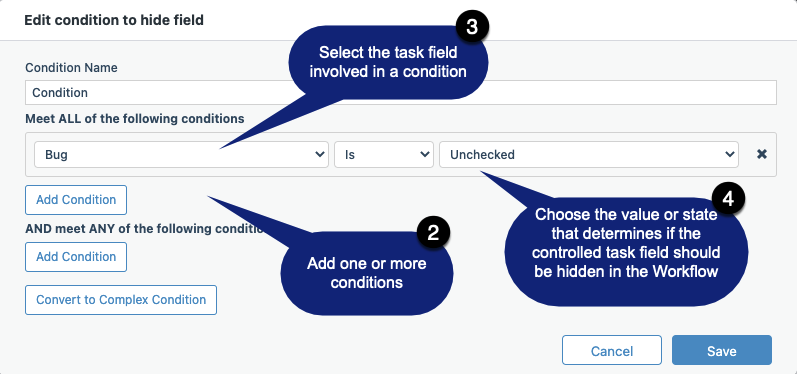Expand the Is operator dropdown
The height and width of the screenshot is (374, 797).
pyautogui.click(x=384, y=154)
